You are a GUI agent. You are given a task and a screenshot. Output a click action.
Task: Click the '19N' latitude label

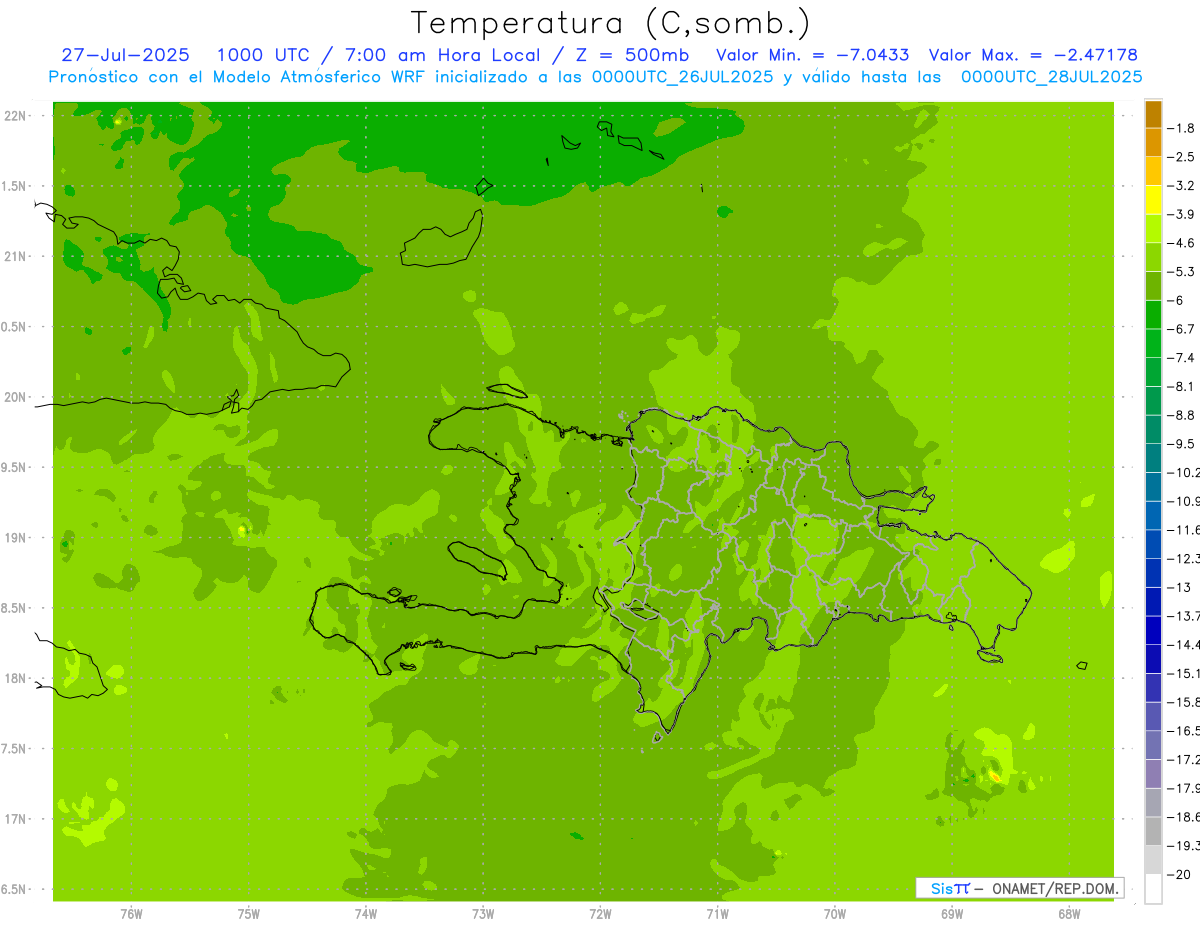(x=15, y=538)
